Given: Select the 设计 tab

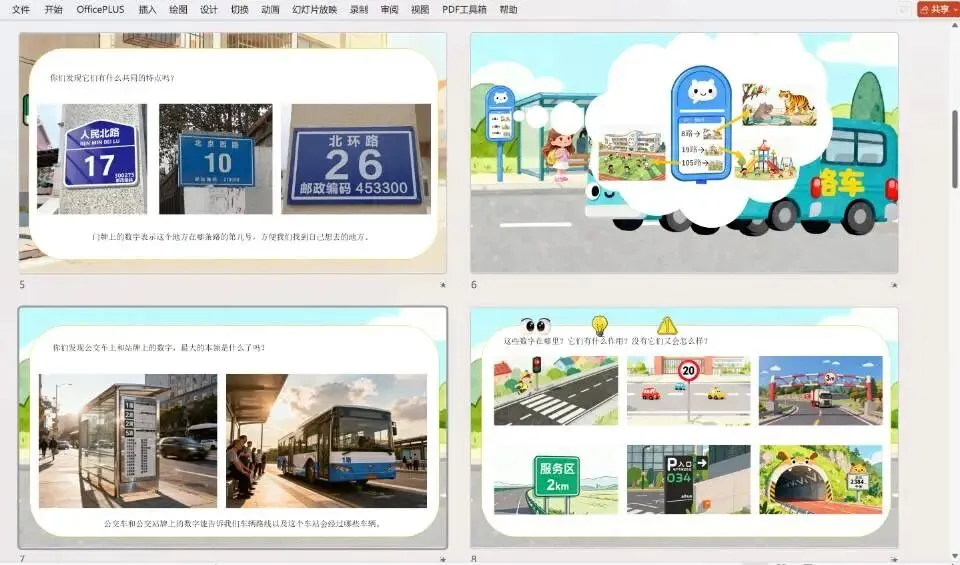Looking at the screenshot, I should coord(209,9).
